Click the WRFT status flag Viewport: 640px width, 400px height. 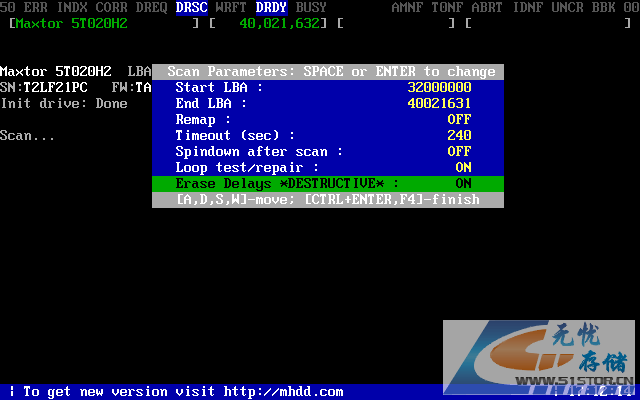tap(231, 7)
